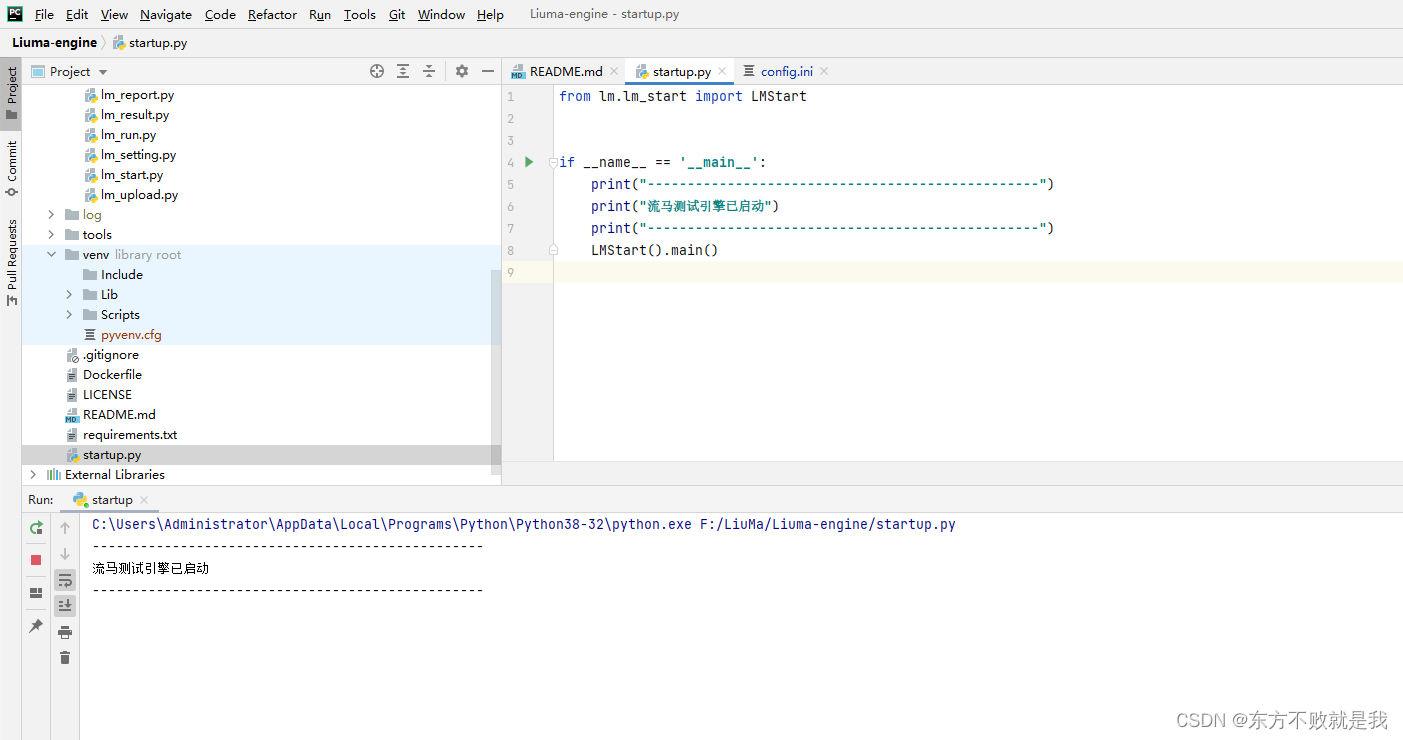Viewport: 1403px width, 740px height.
Task: Clear all console output trash icon
Action: click(65, 657)
